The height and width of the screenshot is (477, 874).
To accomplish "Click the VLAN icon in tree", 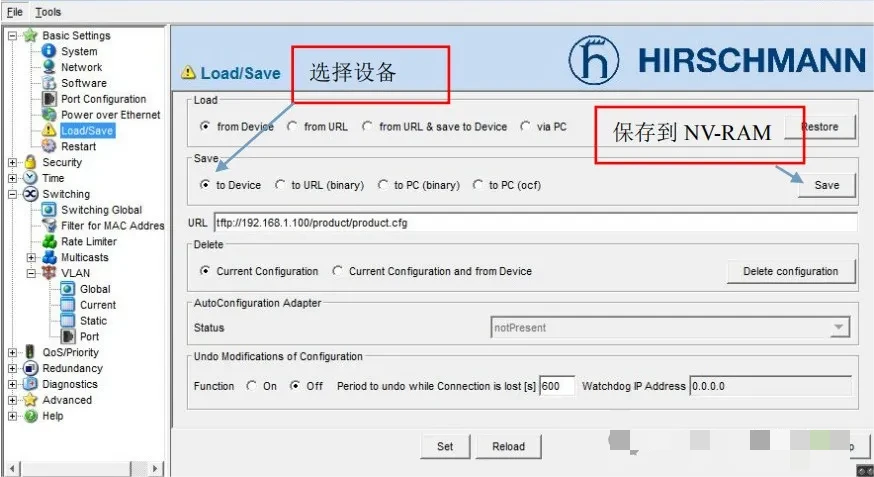I will tap(49, 273).
